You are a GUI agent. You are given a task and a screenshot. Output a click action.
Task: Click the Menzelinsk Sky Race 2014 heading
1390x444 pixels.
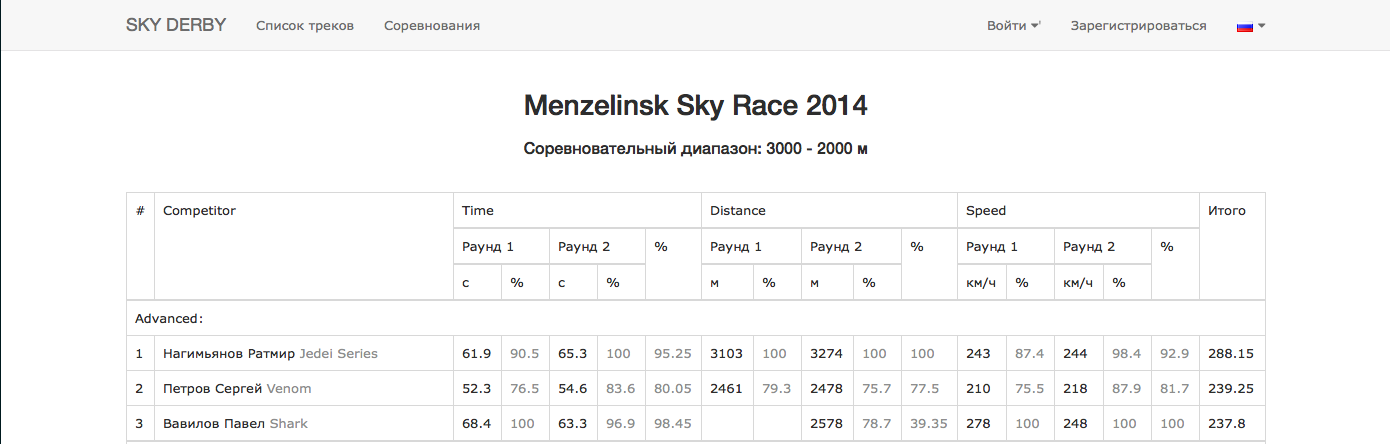tap(695, 105)
